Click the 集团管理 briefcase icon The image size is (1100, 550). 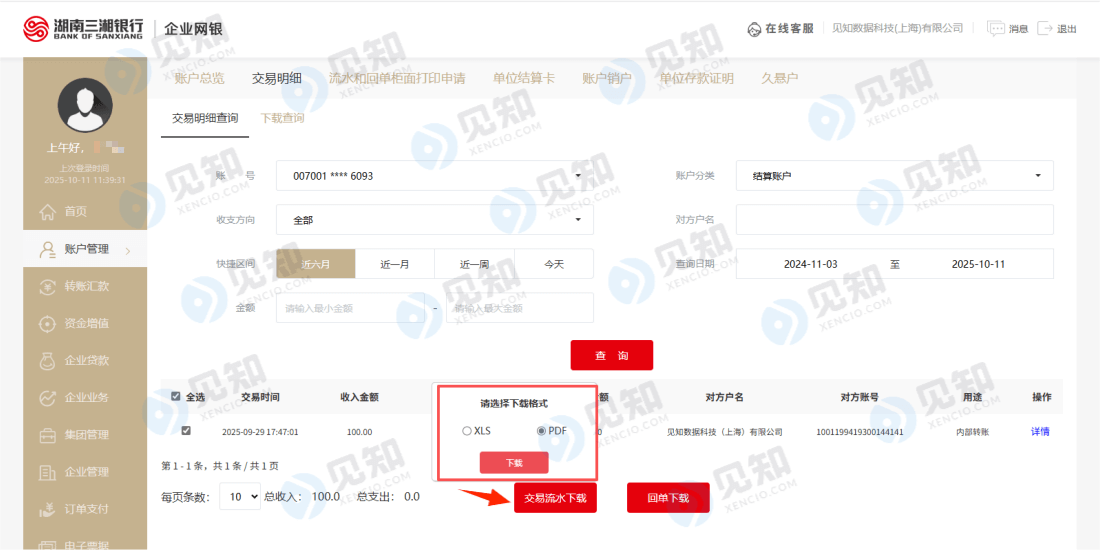[46, 435]
